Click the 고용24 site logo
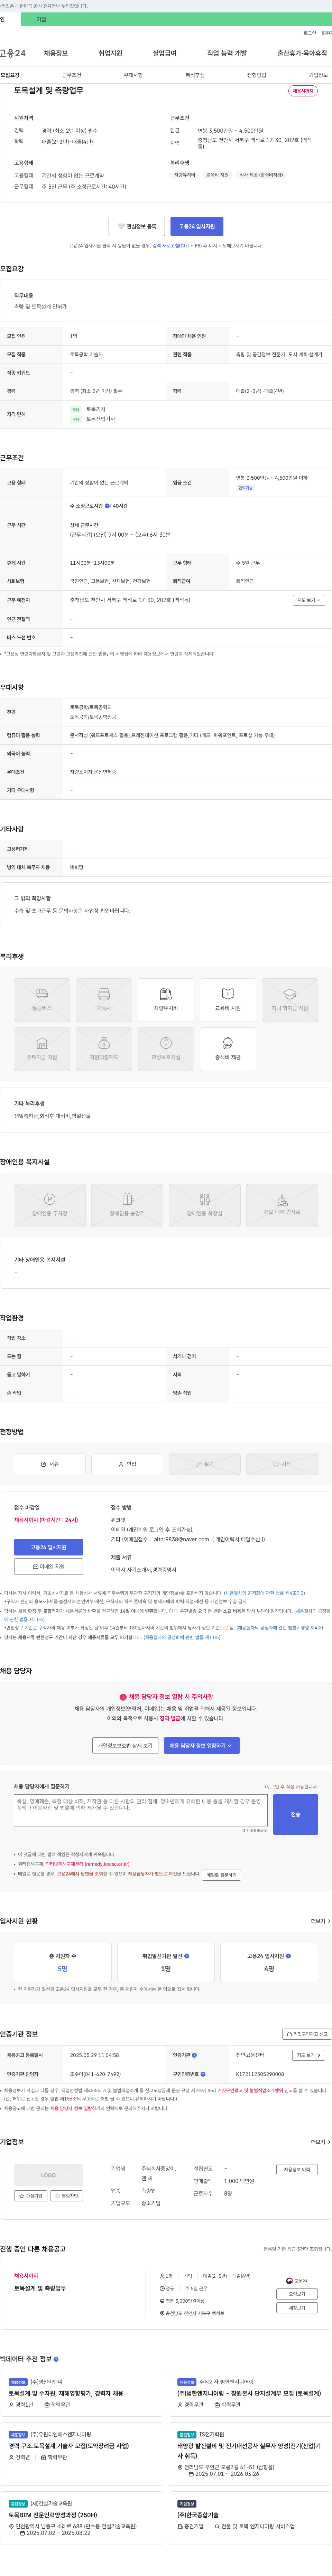Image resolution: width=332 pixels, height=2576 pixels. [13, 53]
